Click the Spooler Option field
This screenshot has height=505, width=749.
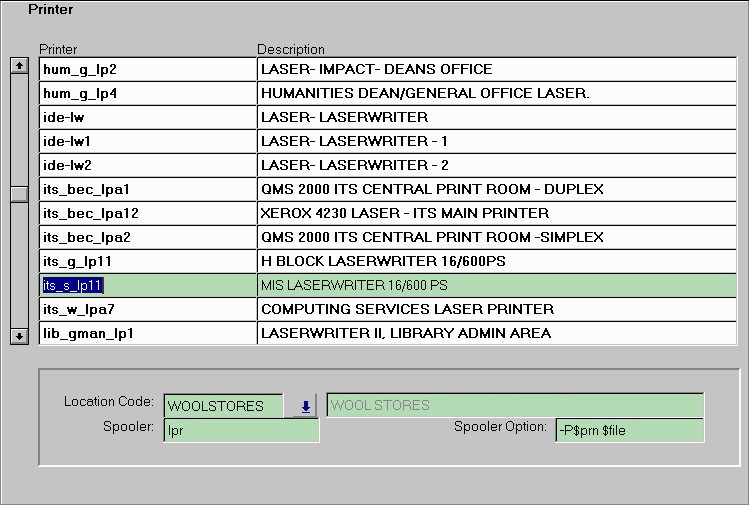tap(629, 430)
